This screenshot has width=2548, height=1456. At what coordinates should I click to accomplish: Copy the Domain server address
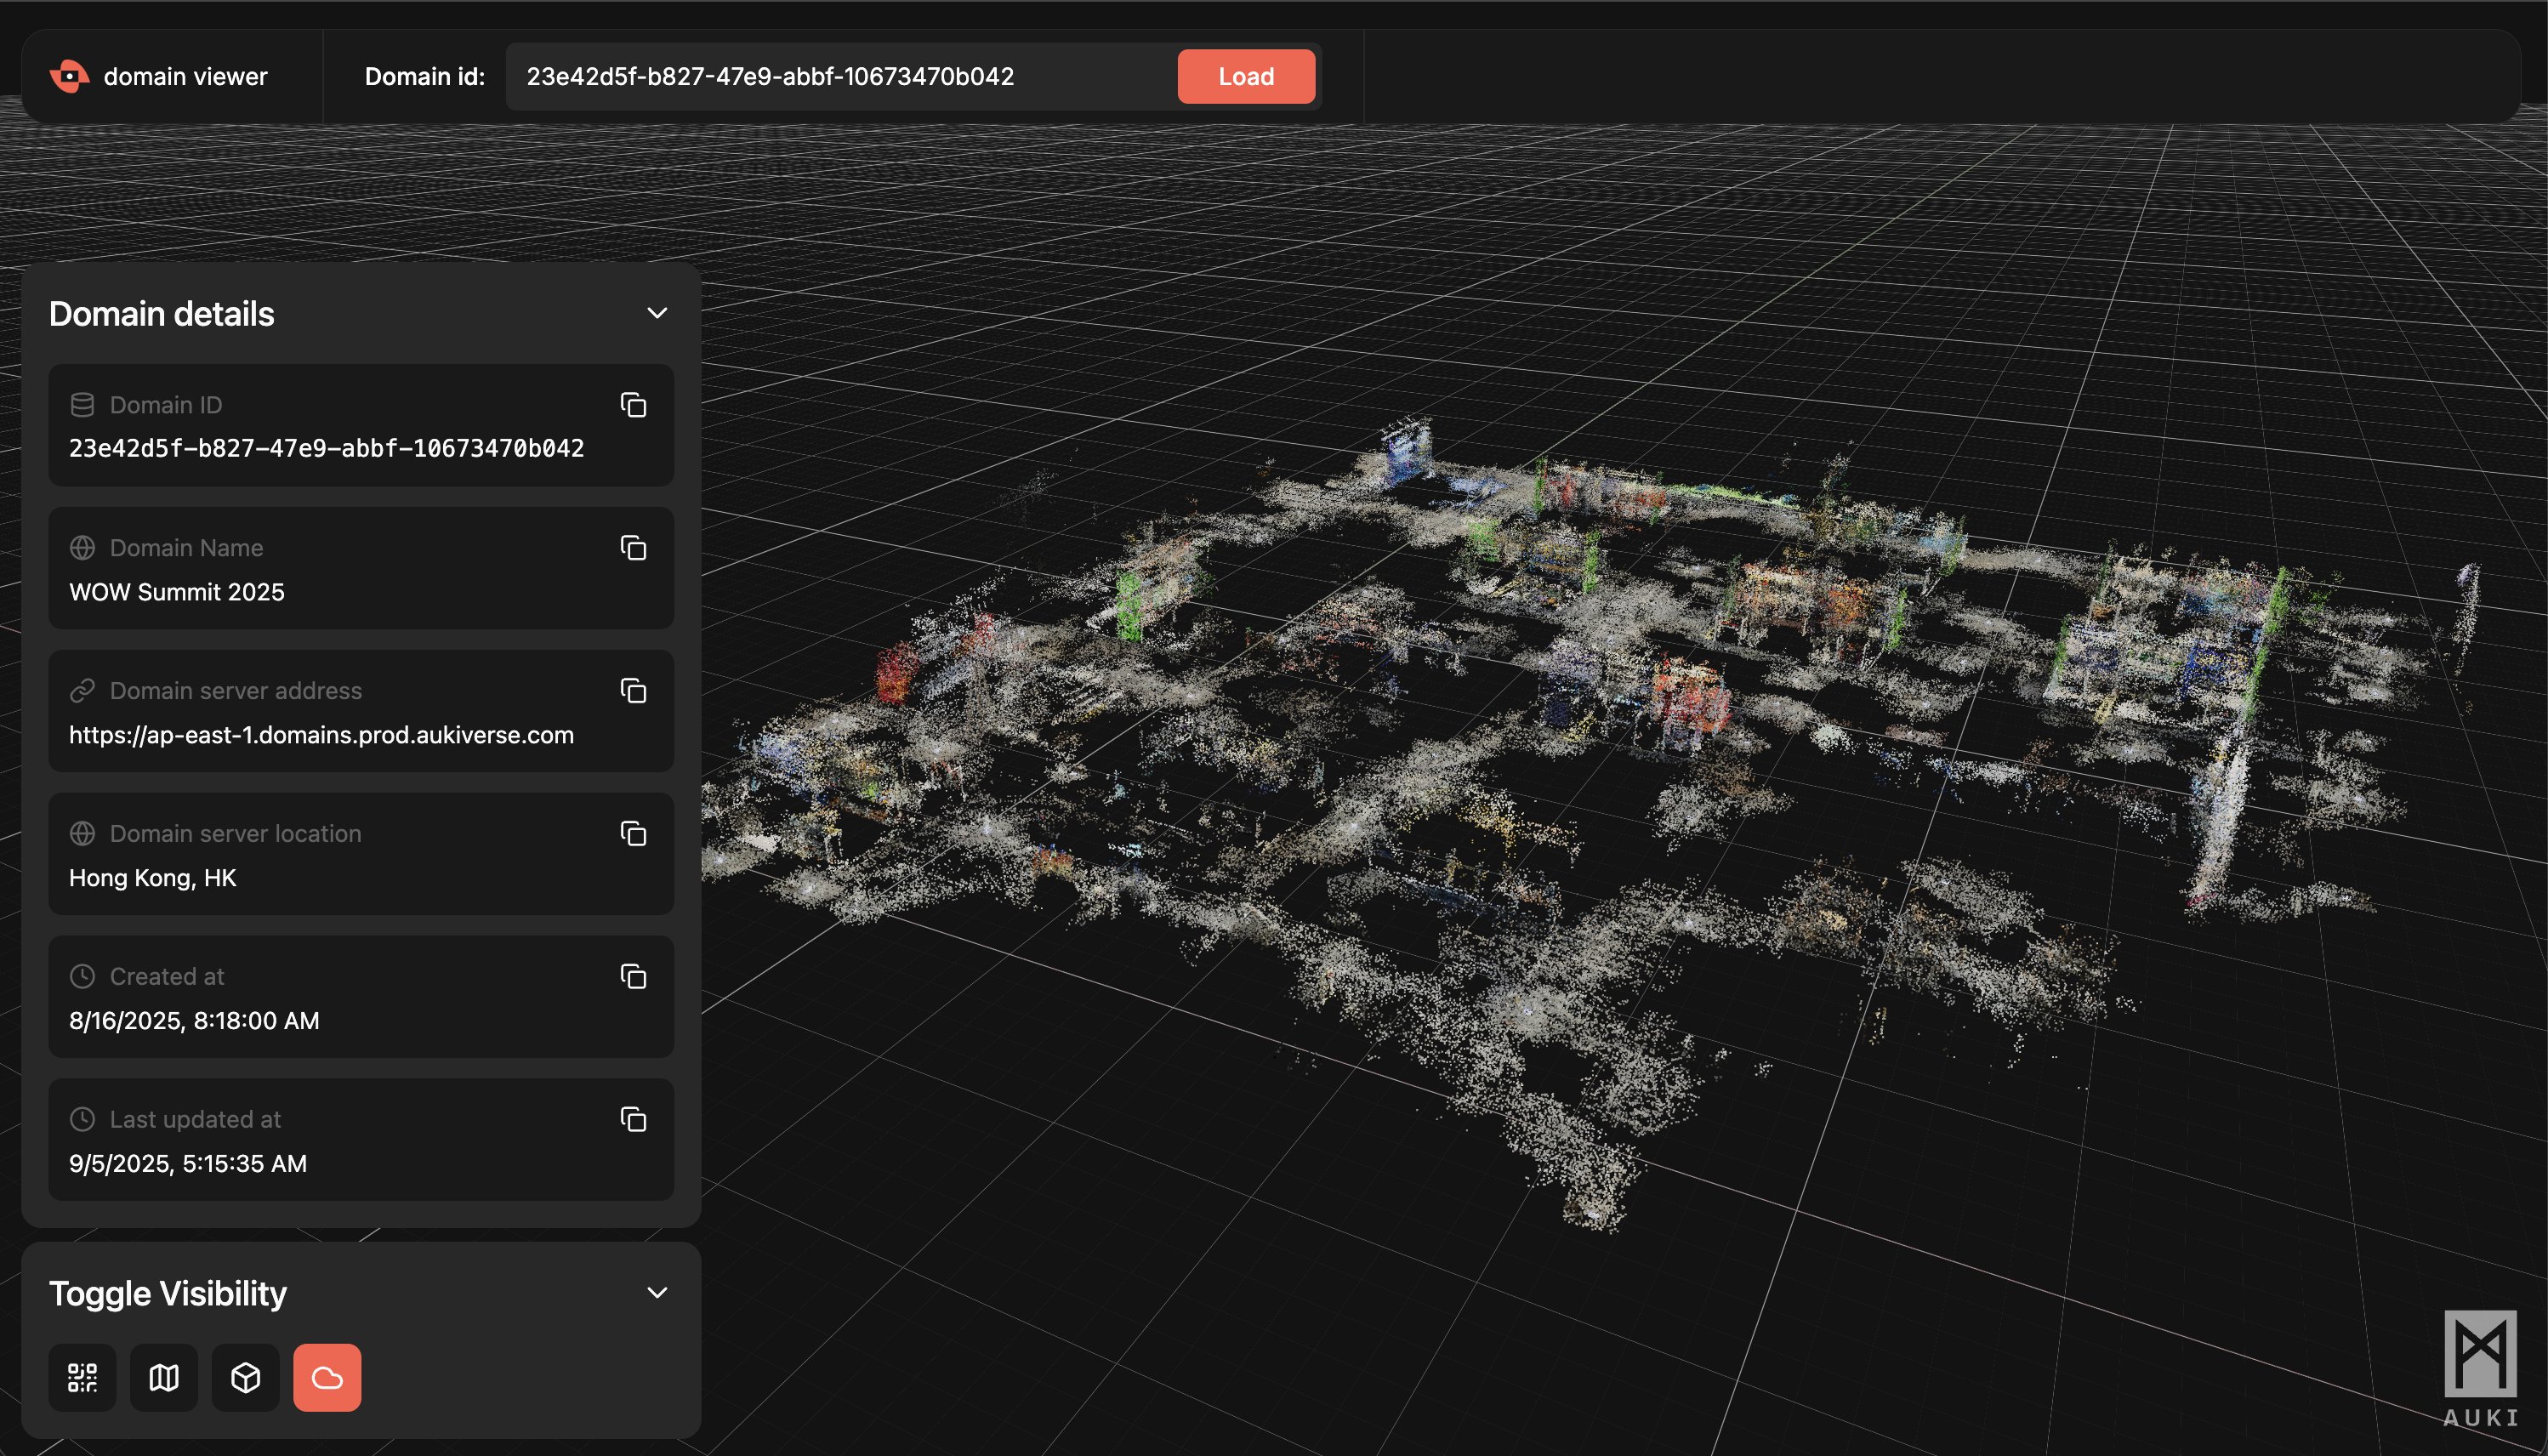pyautogui.click(x=633, y=691)
